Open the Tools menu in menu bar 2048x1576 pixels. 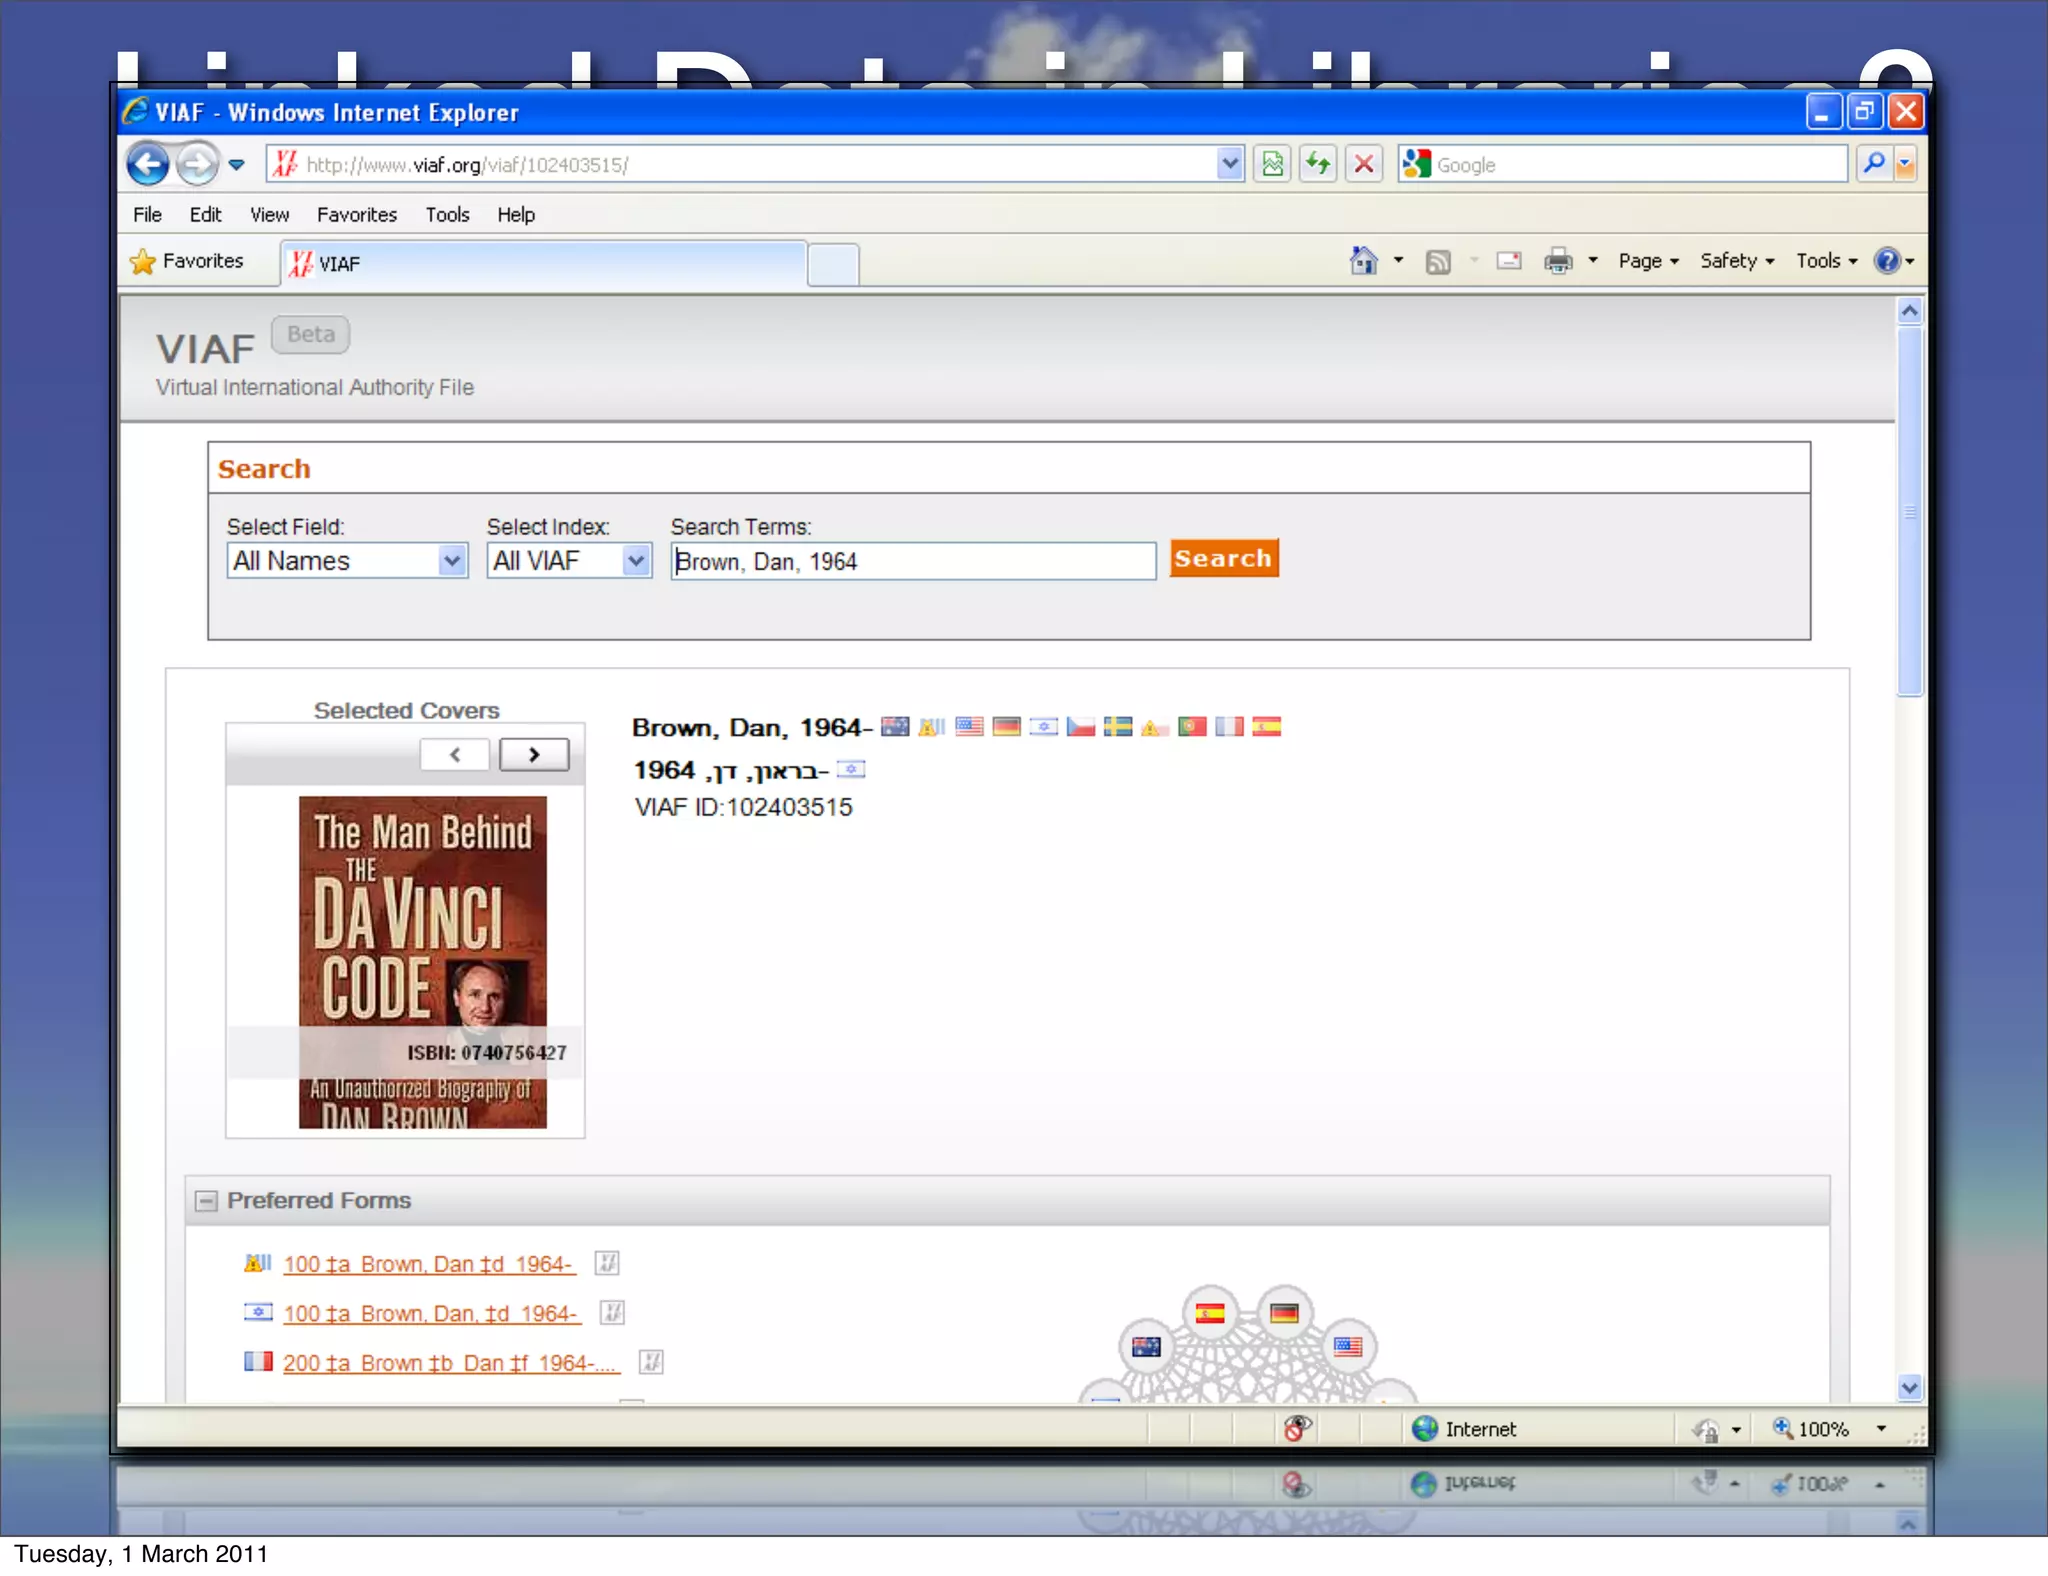coord(446,215)
